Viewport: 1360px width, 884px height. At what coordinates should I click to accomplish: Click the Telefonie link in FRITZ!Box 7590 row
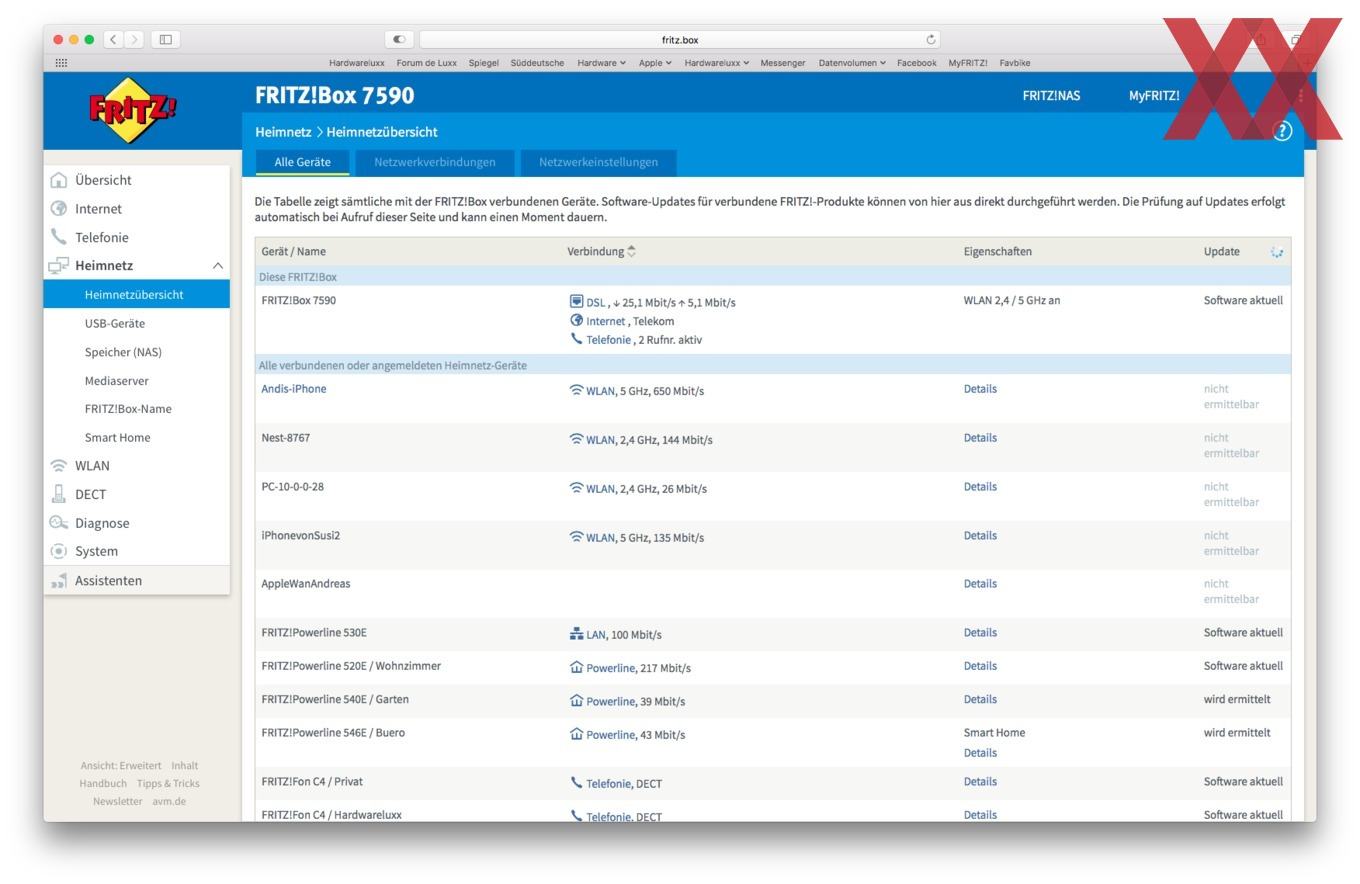pos(608,340)
